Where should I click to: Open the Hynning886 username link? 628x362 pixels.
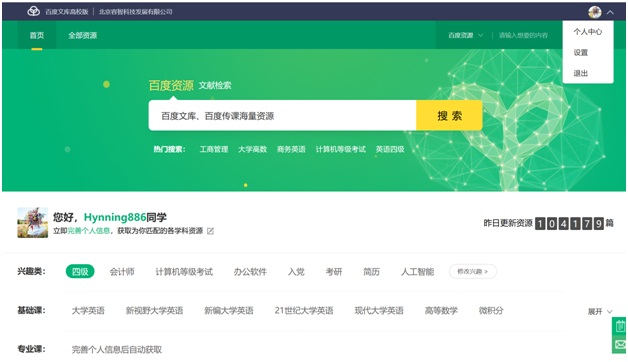point(115,217)
